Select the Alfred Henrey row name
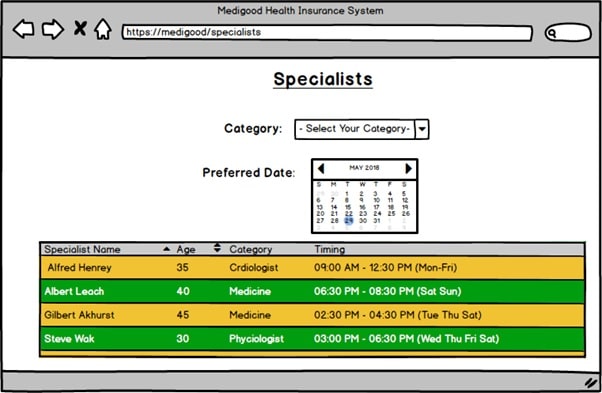The image size is (602, 393). tap(79, 268)
